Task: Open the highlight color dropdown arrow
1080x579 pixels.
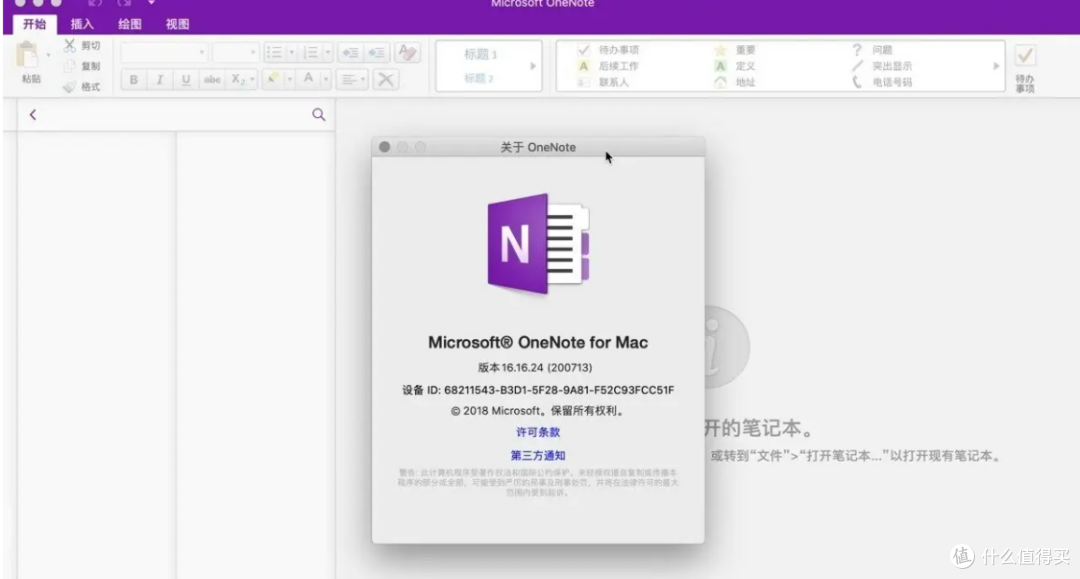Action: (x=289, y=79)
